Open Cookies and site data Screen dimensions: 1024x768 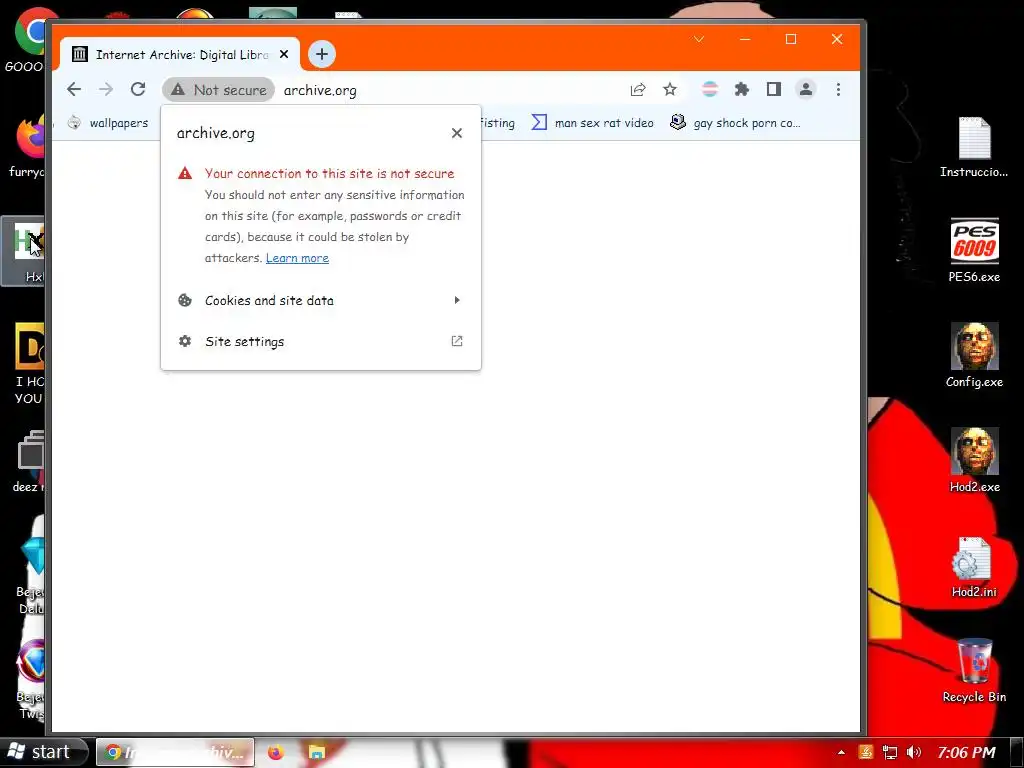[321, 300]
